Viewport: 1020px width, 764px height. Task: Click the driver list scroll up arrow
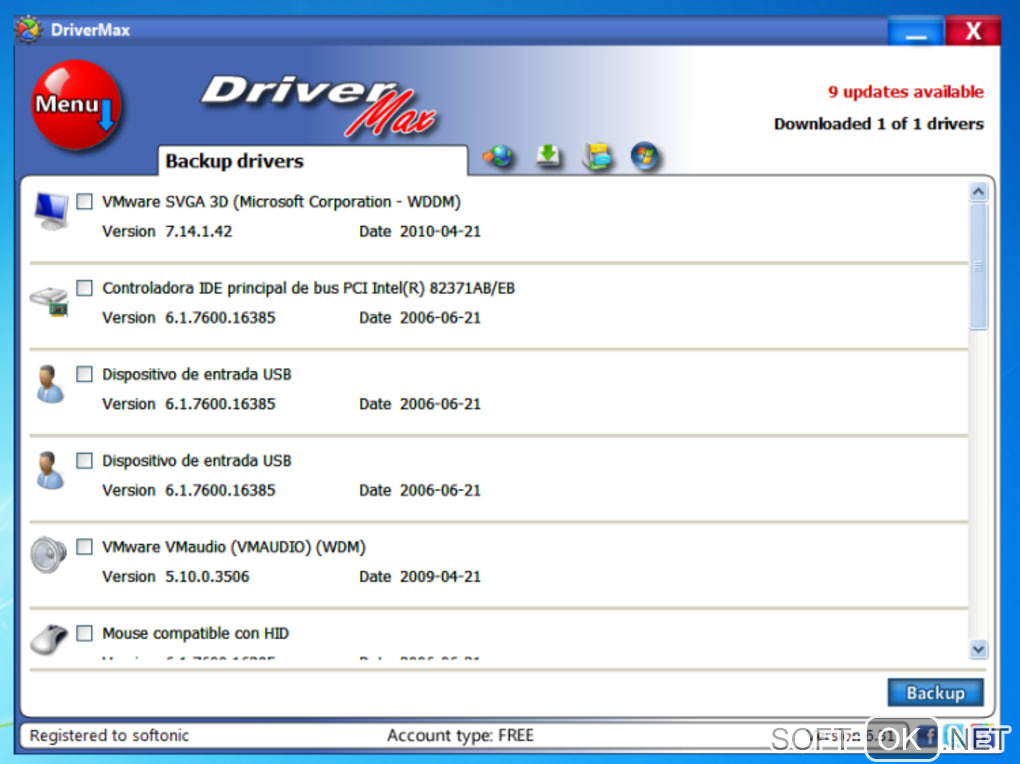tap(978, 192)
